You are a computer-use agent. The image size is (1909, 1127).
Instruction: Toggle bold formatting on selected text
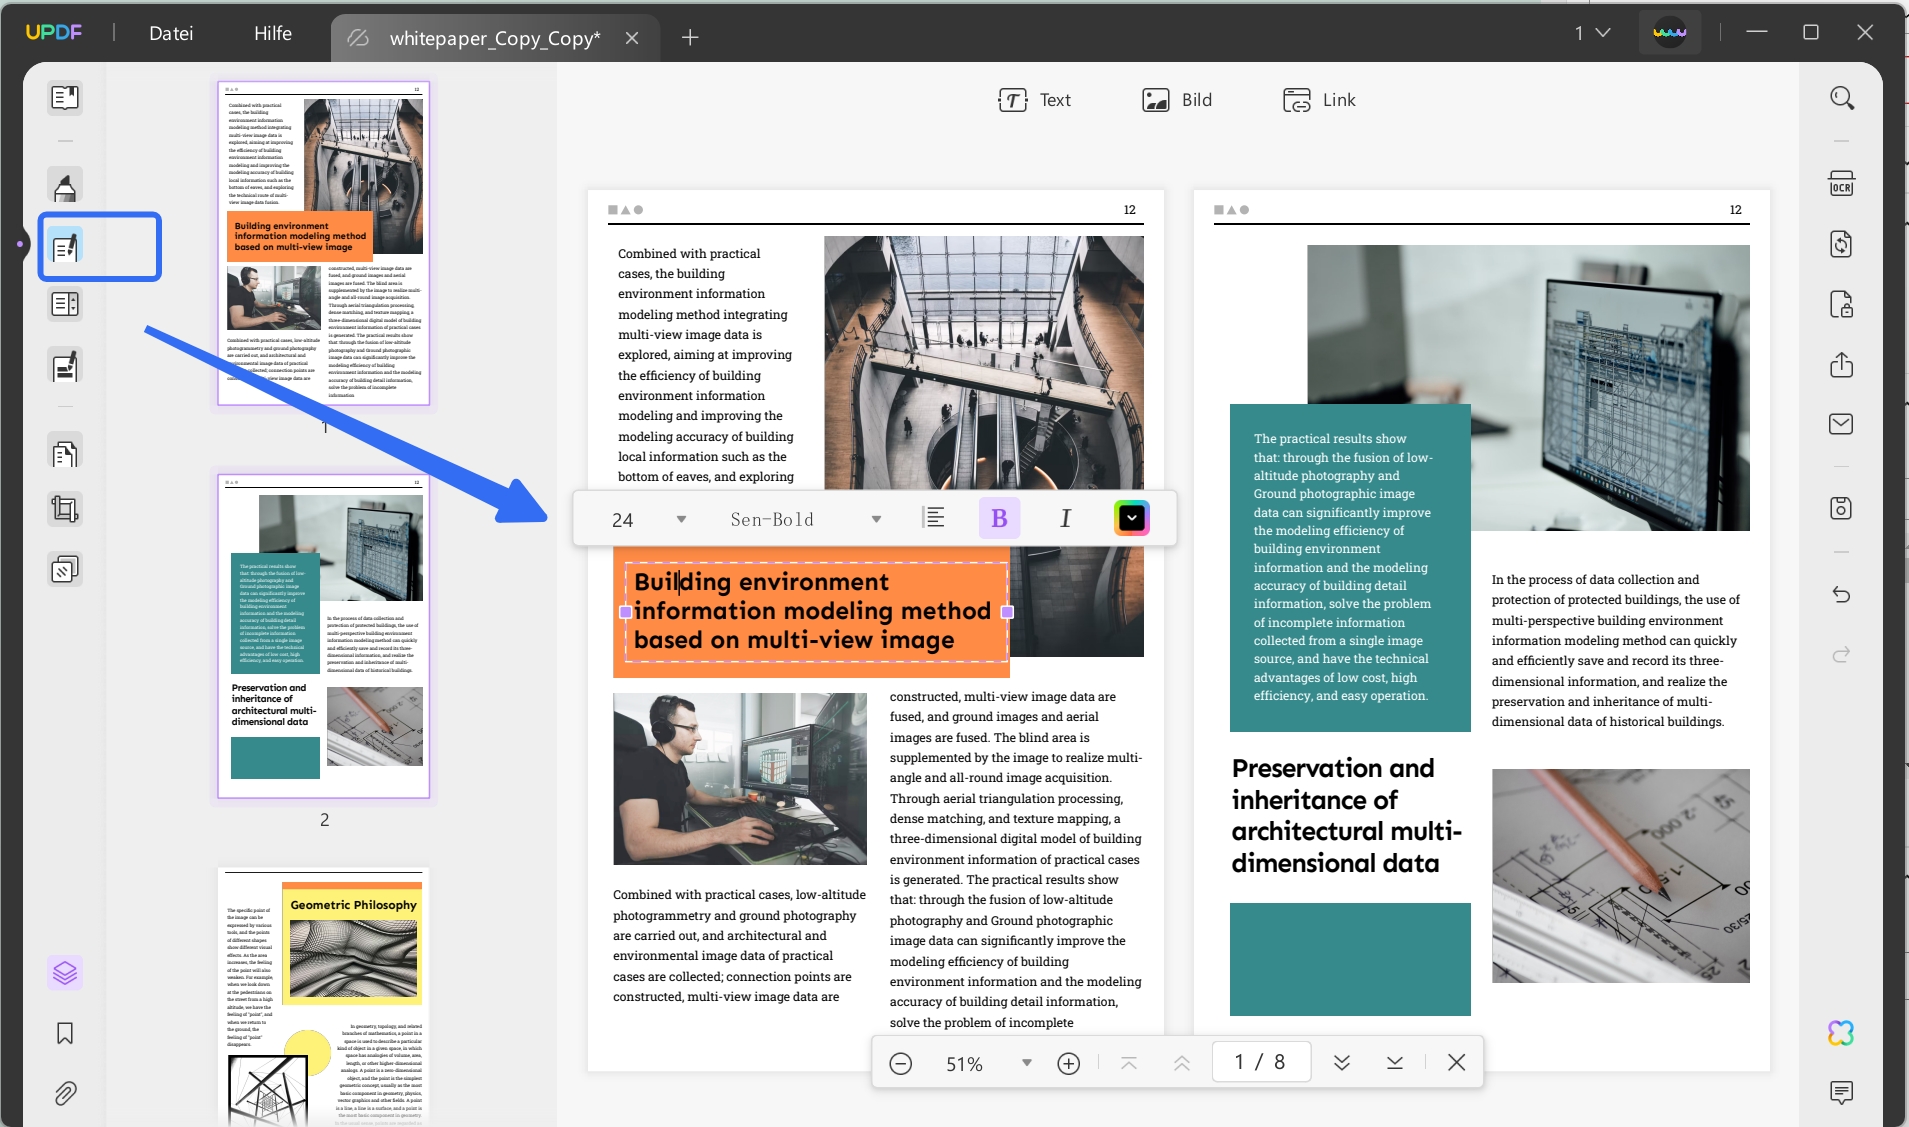[999, 518]
